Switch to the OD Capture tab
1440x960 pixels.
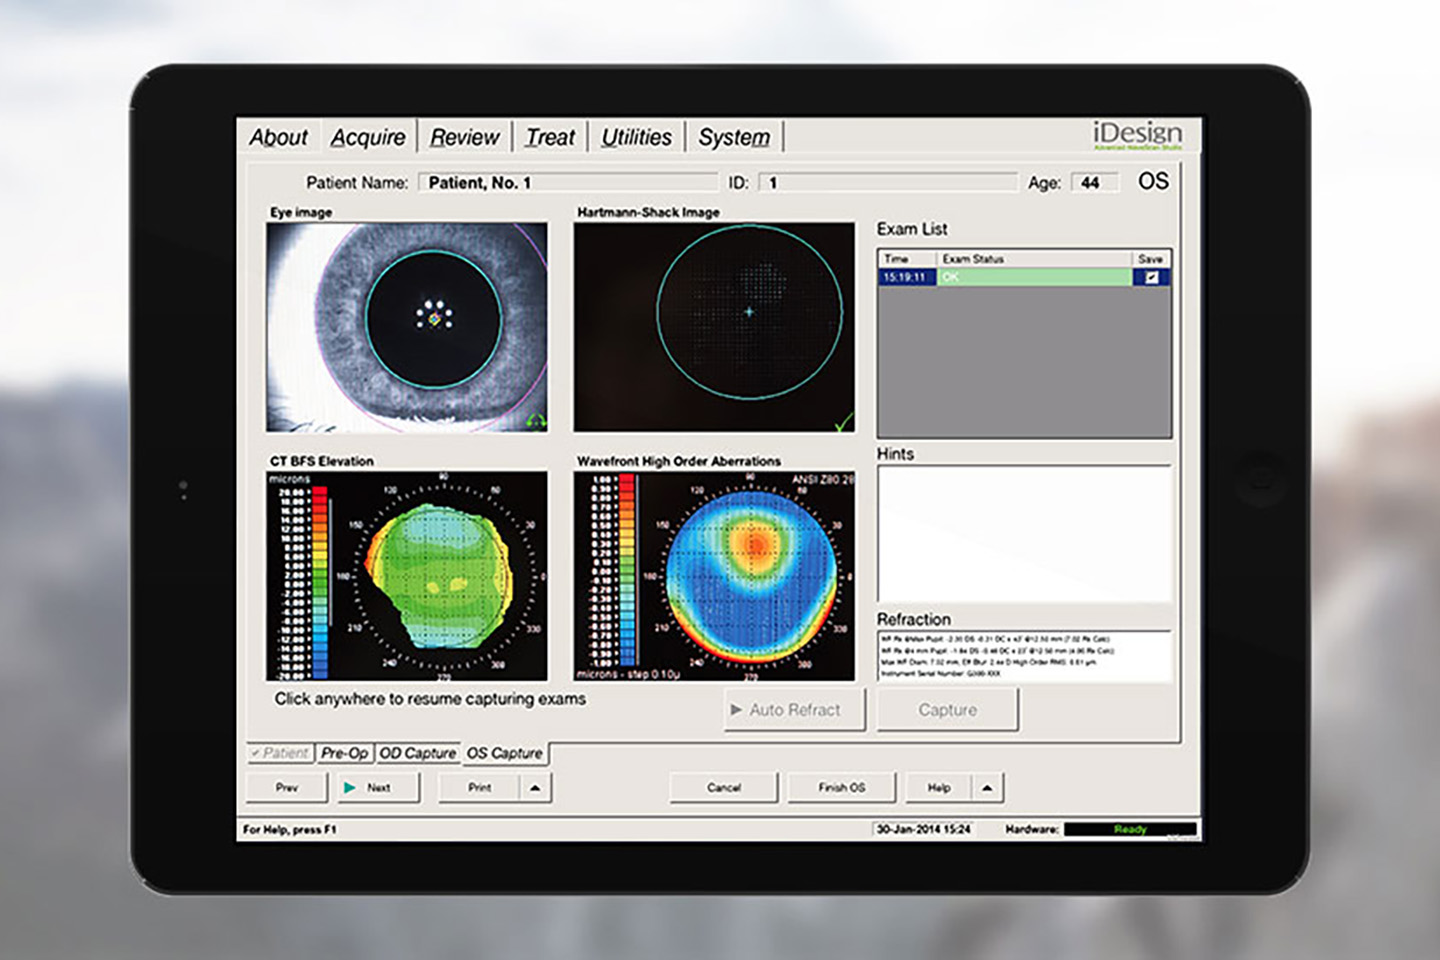417,753
